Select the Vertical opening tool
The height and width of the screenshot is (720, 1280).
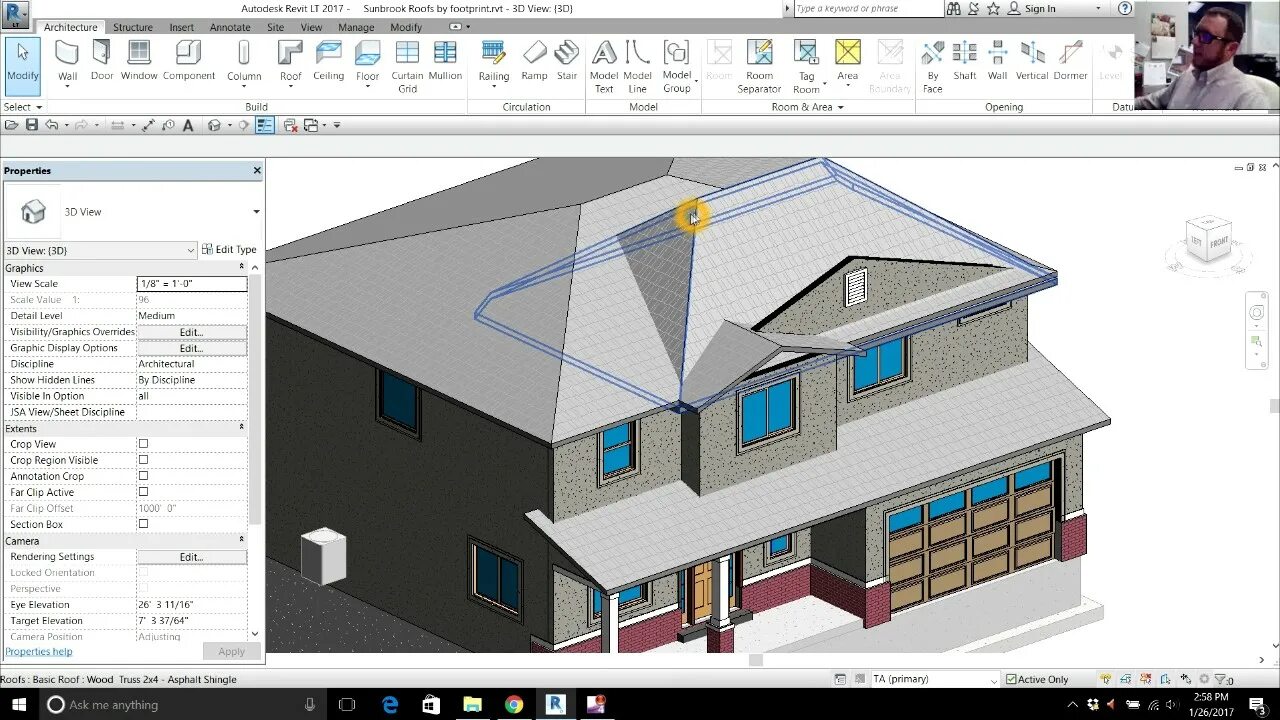point(1032,60)
